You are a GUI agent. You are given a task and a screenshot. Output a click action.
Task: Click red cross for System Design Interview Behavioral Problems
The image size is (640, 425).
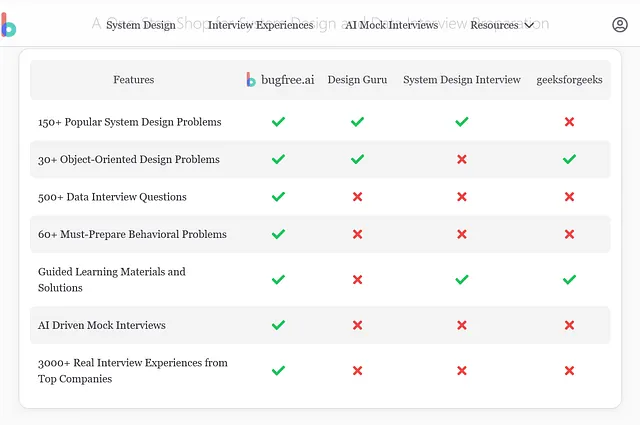click(462, 234)
